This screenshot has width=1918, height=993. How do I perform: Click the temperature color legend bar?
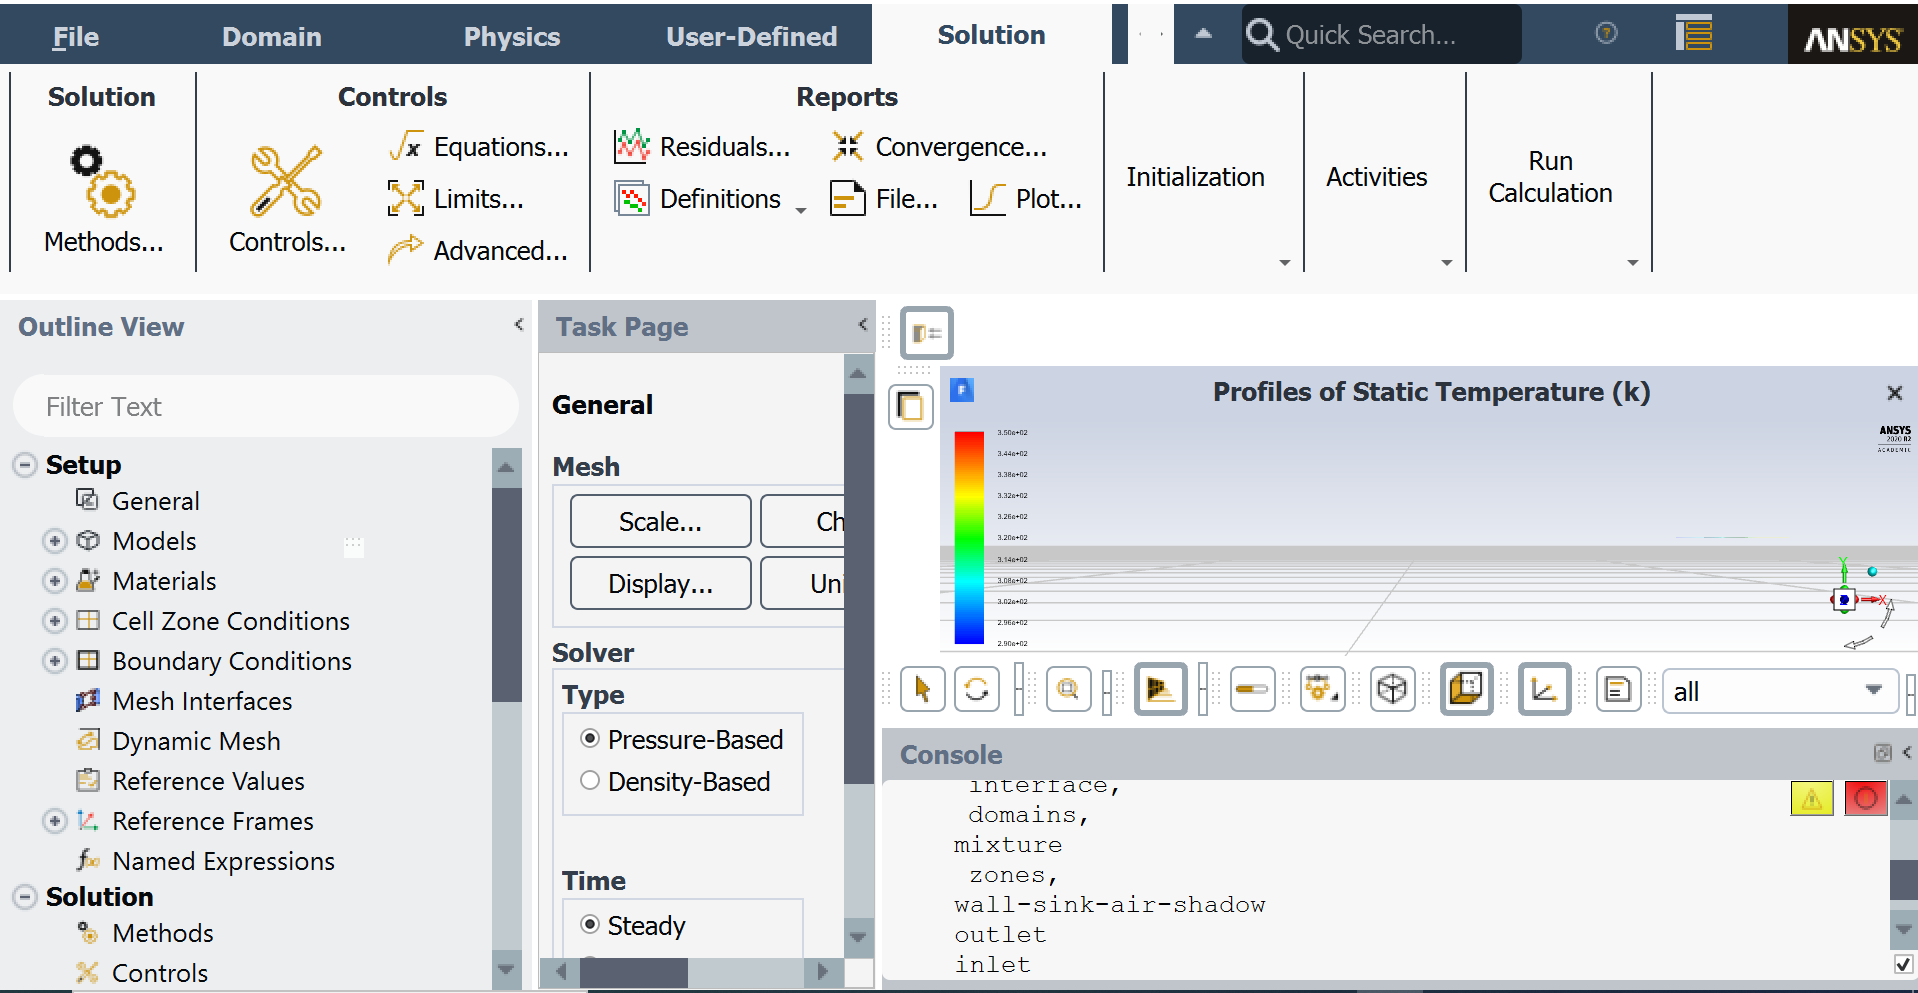click(969, 538)
